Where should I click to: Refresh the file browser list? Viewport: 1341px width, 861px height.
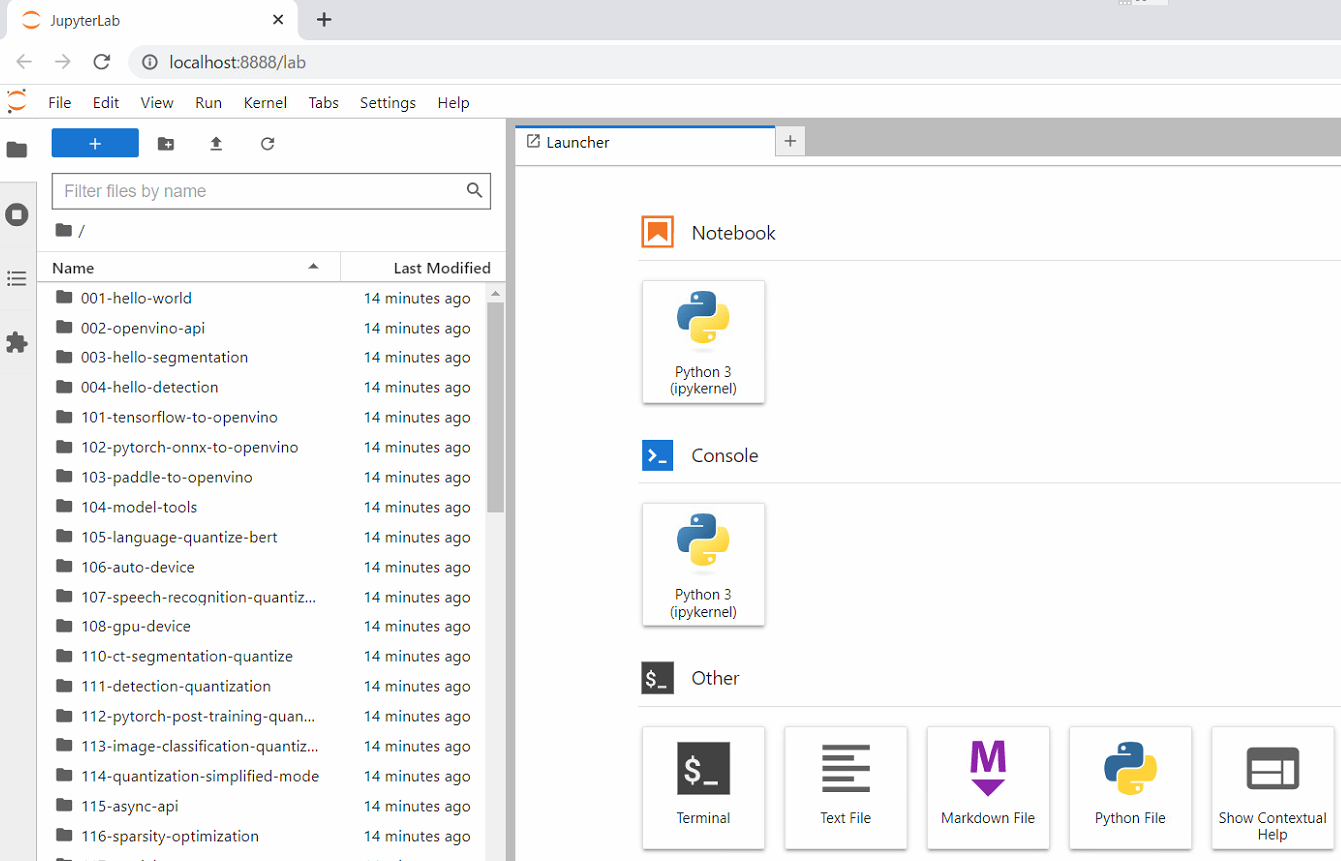[x=267, y=144]
